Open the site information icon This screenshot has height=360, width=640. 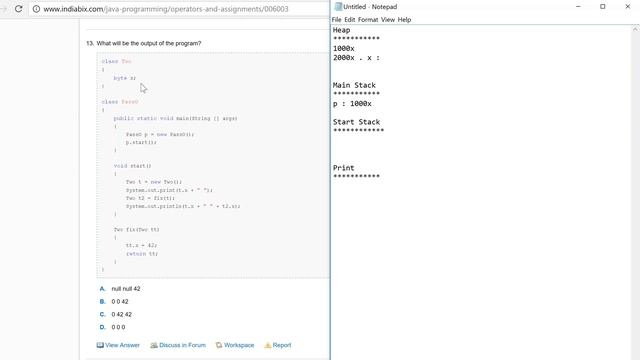pyautogui.click(x=36, y=9)
